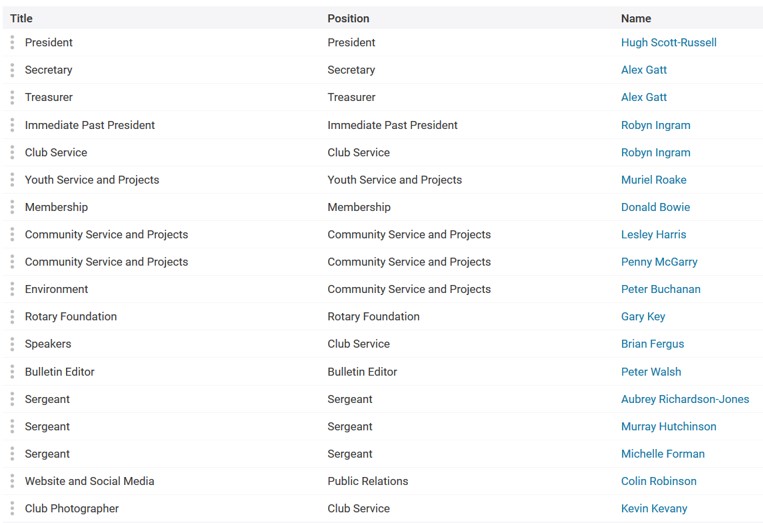This screenshot has height=523, width=763.
Task: Click the Muriel Roake name link
Action: (x=654, y=180)
